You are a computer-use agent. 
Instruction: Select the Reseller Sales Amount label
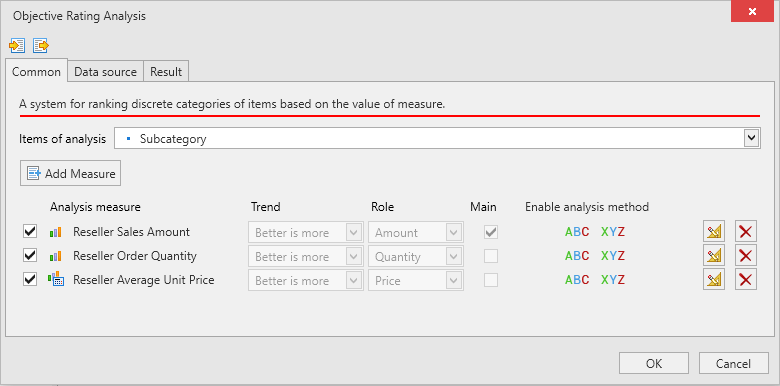131,231
